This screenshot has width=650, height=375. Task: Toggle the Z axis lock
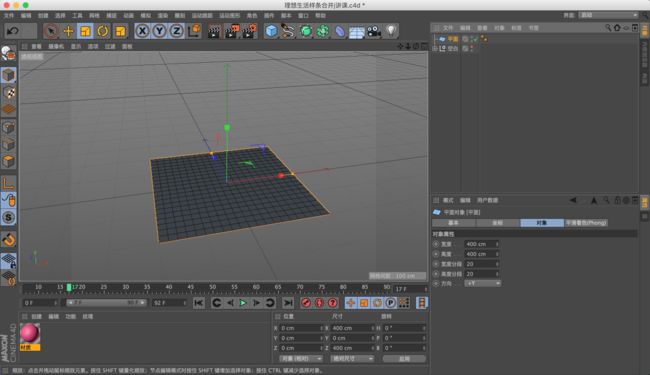pyautogui.click(x=177, y=31)
